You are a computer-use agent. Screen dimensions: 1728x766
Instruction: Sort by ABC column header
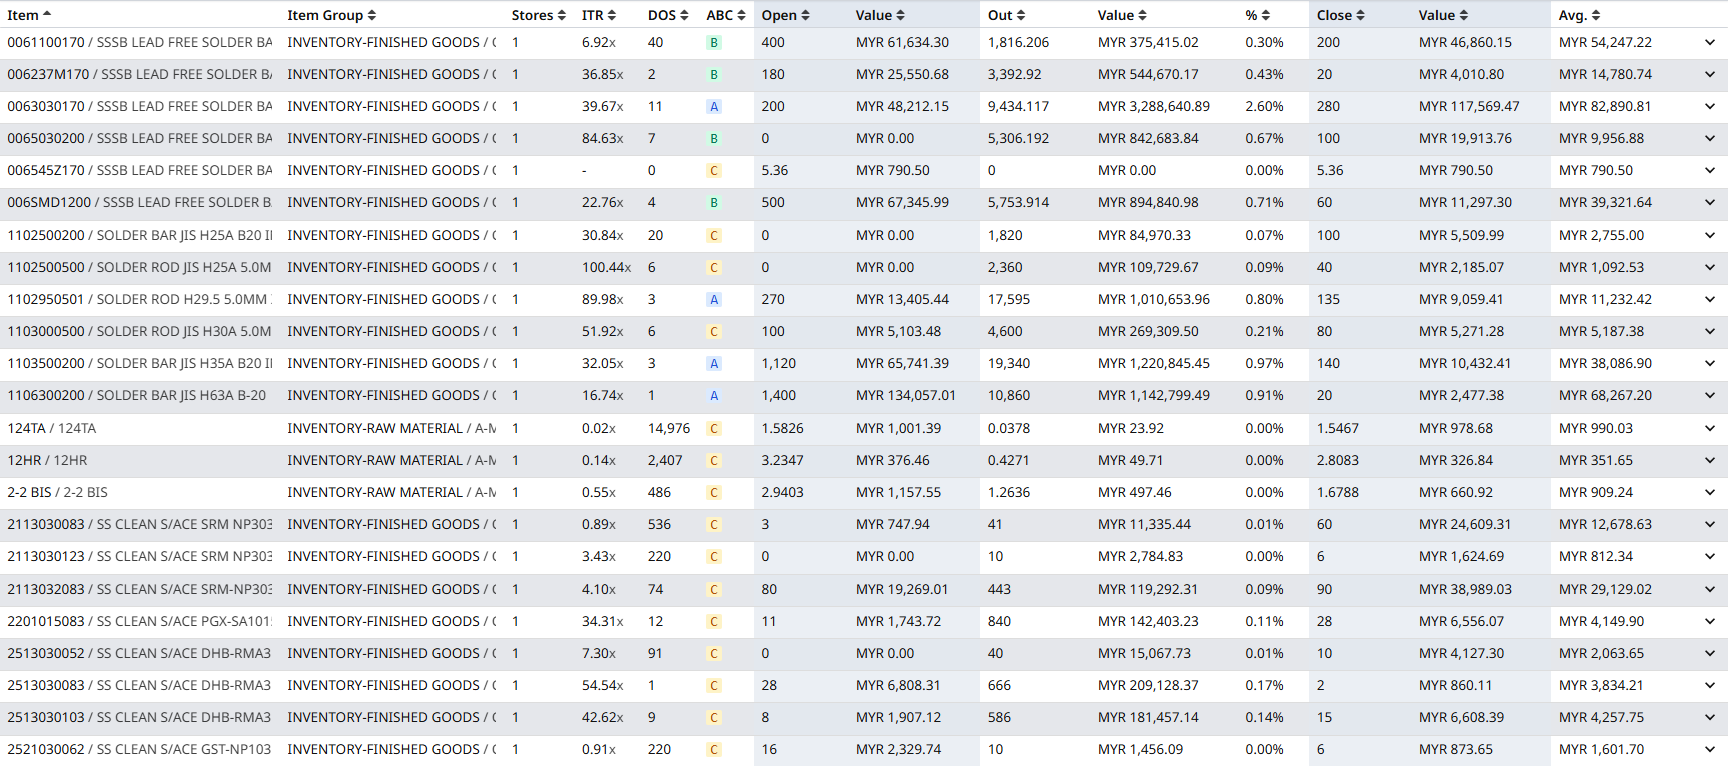click(726, 15)
